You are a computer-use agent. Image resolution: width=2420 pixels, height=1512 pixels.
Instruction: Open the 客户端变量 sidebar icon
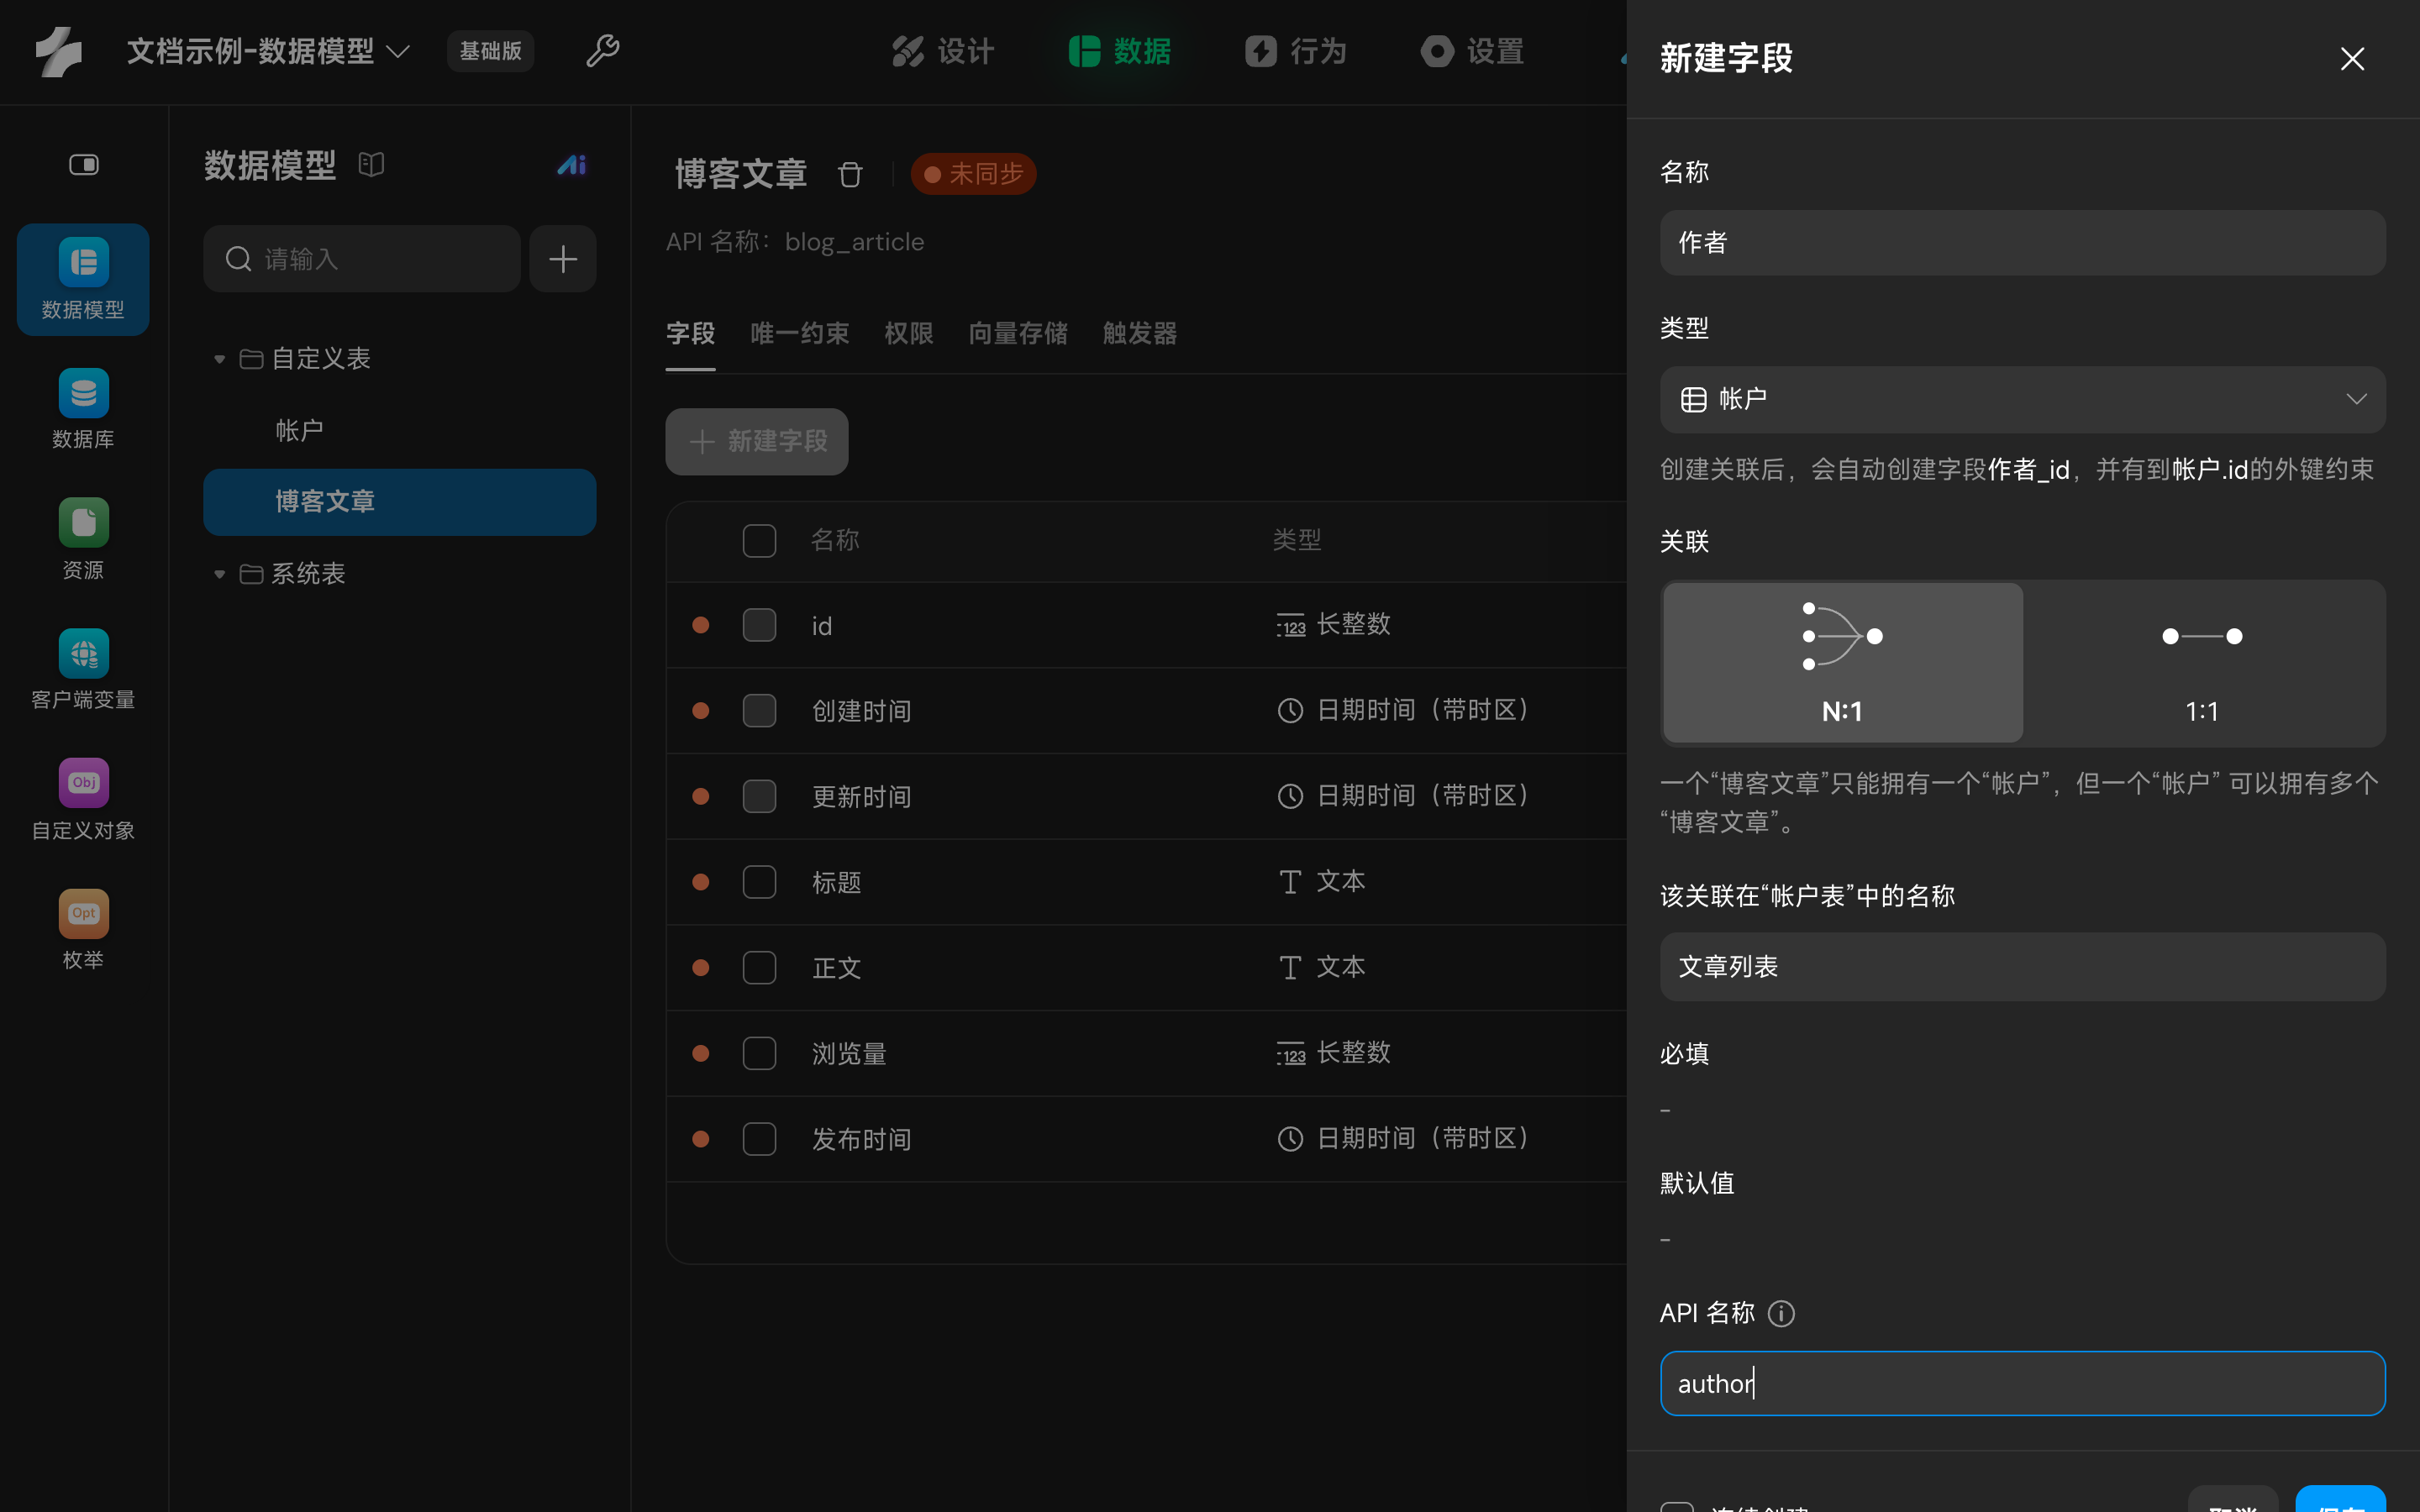tap(83, 670)
